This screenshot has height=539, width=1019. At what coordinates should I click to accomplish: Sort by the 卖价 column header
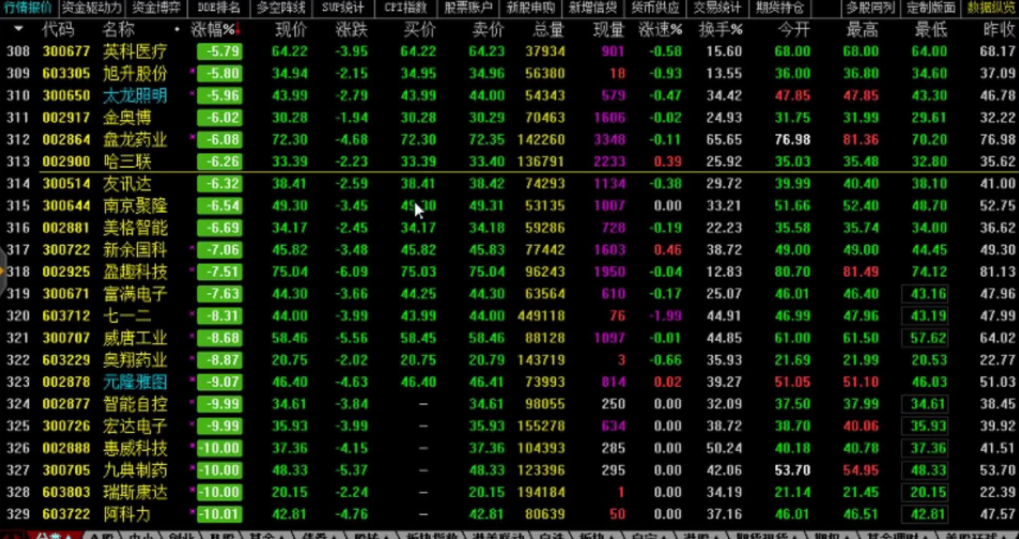(488, 29)
